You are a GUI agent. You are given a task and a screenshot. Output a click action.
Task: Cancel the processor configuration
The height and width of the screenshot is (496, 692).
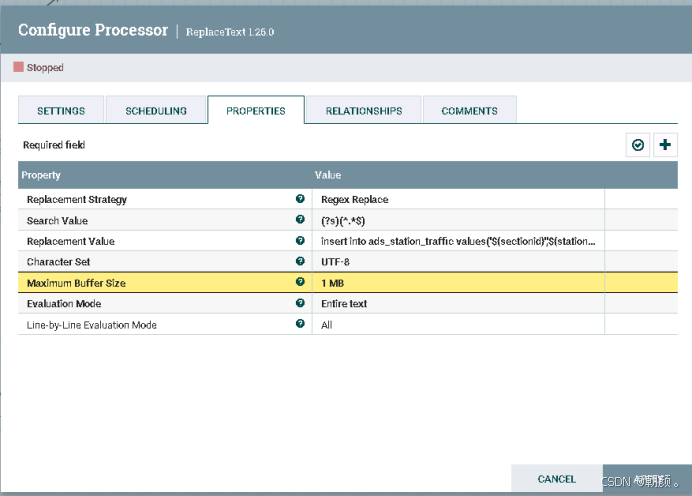(x=557, y=479)
